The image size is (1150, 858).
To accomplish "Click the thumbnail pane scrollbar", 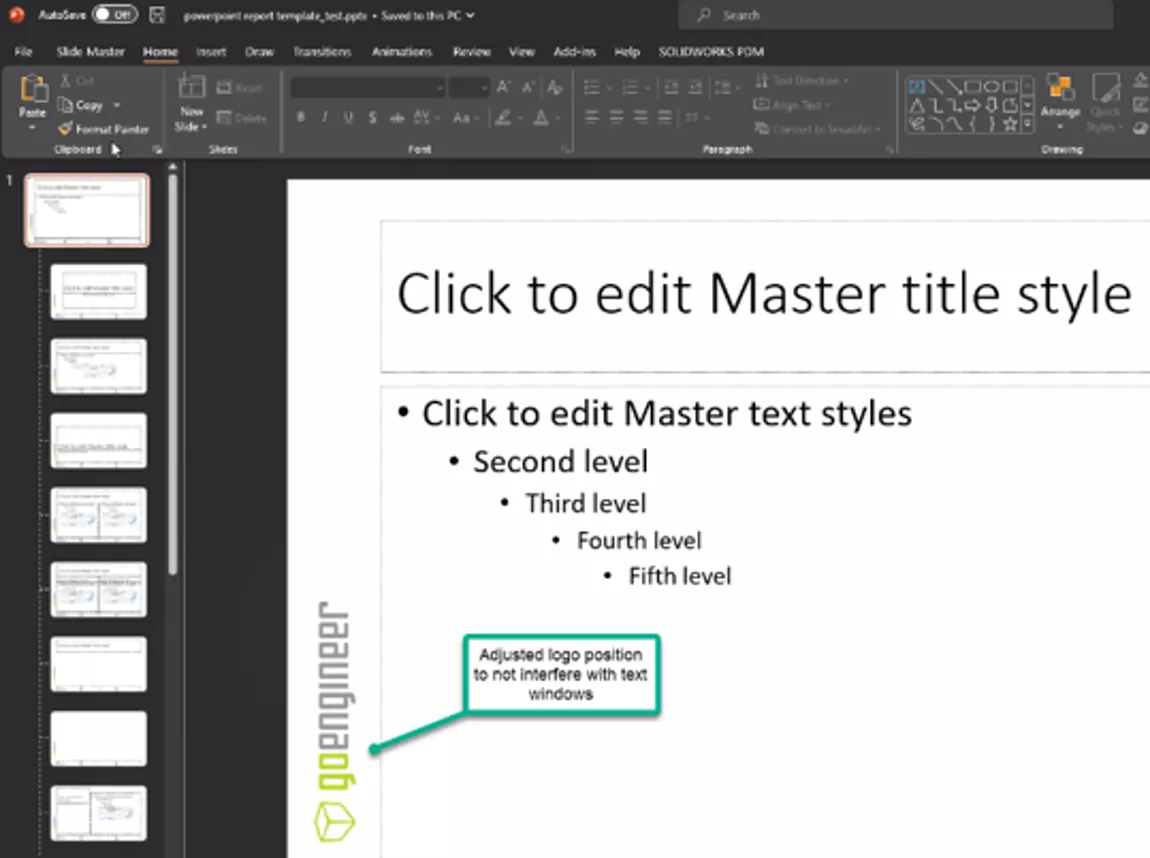I will coord(173,374).
